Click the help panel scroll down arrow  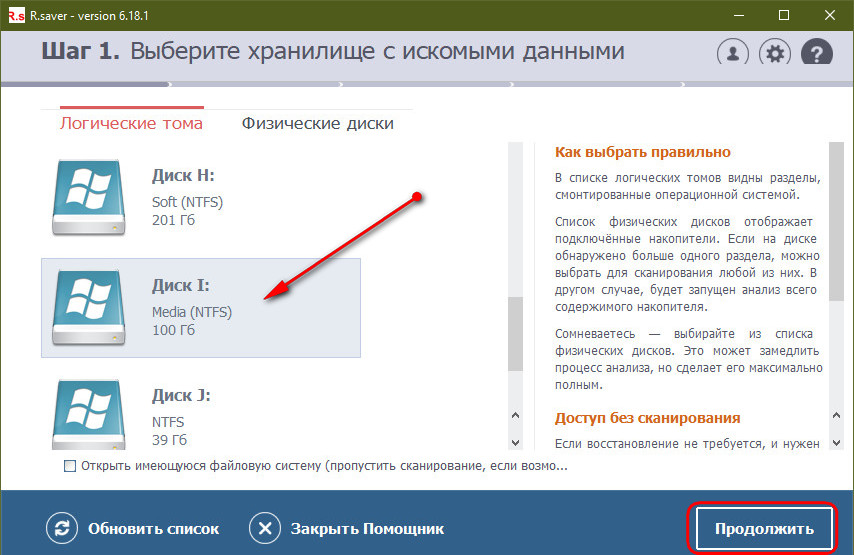tap(836, 442)
